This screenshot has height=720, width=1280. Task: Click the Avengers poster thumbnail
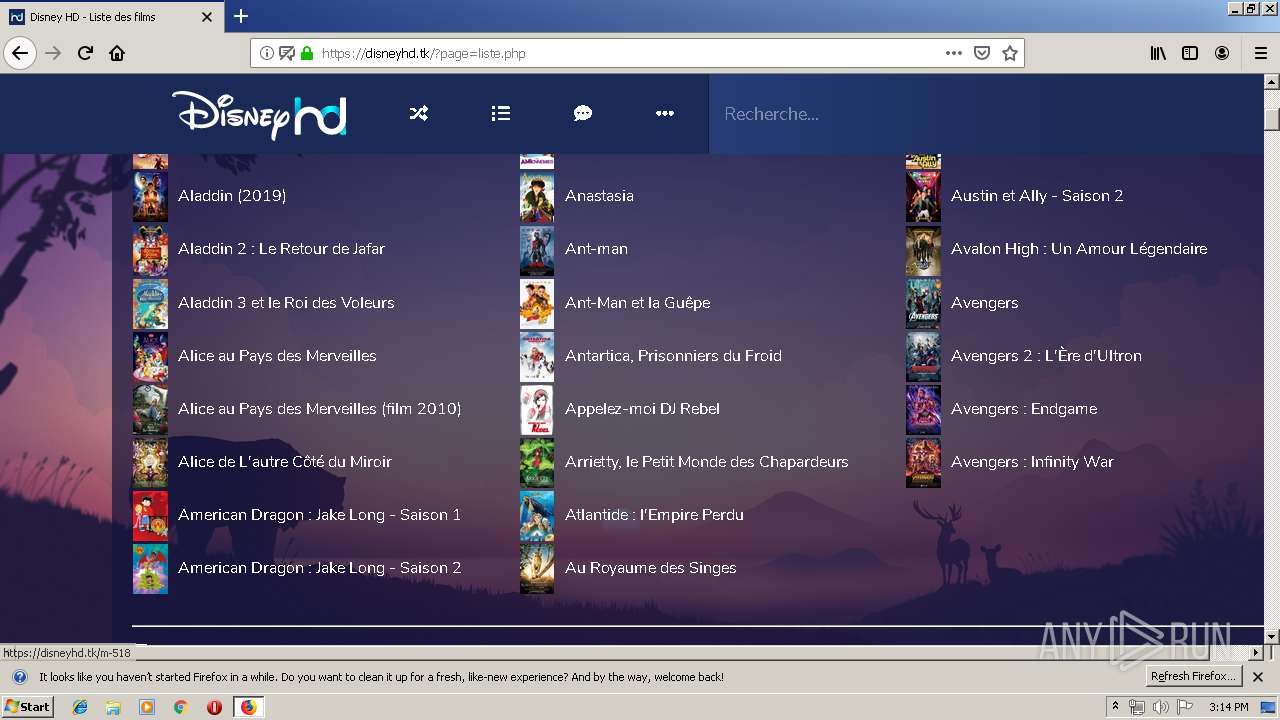923,303
